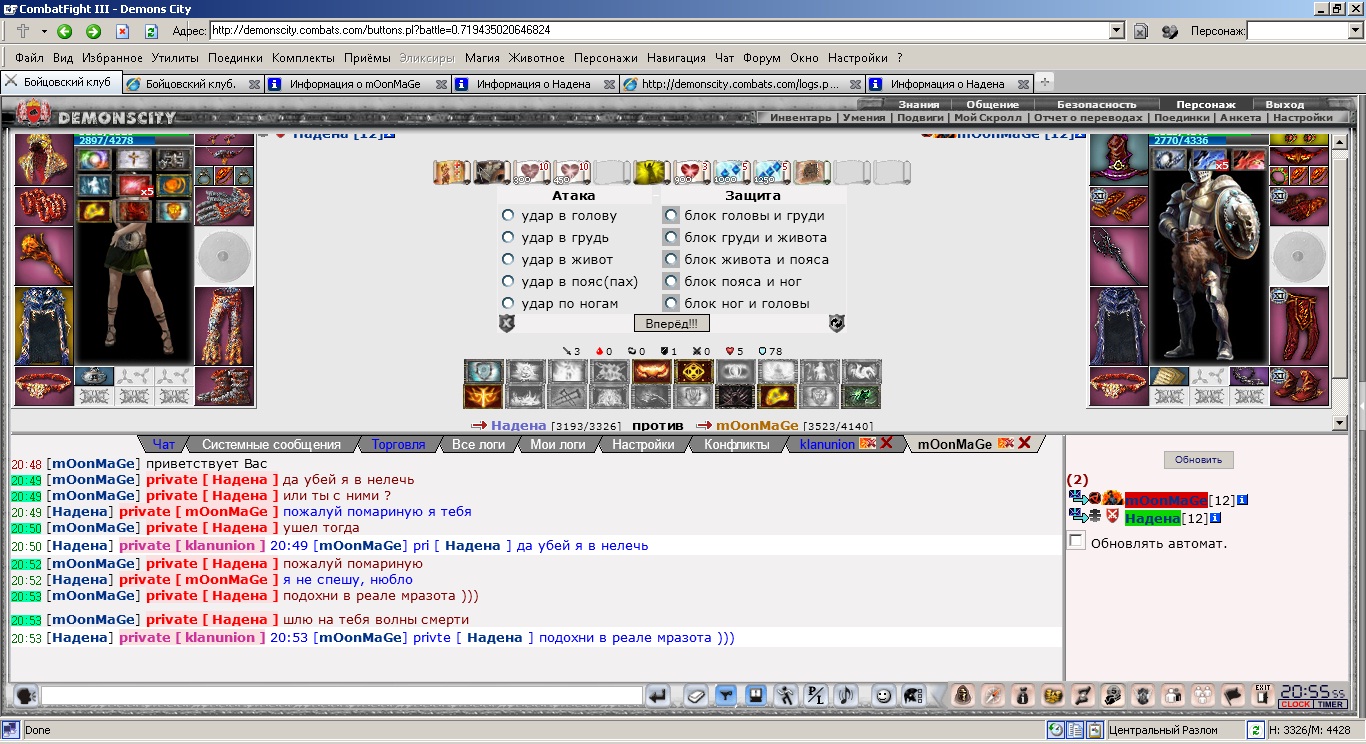
Task: Click the speaker head icon left of chat input
Action: tap(24, 695)
